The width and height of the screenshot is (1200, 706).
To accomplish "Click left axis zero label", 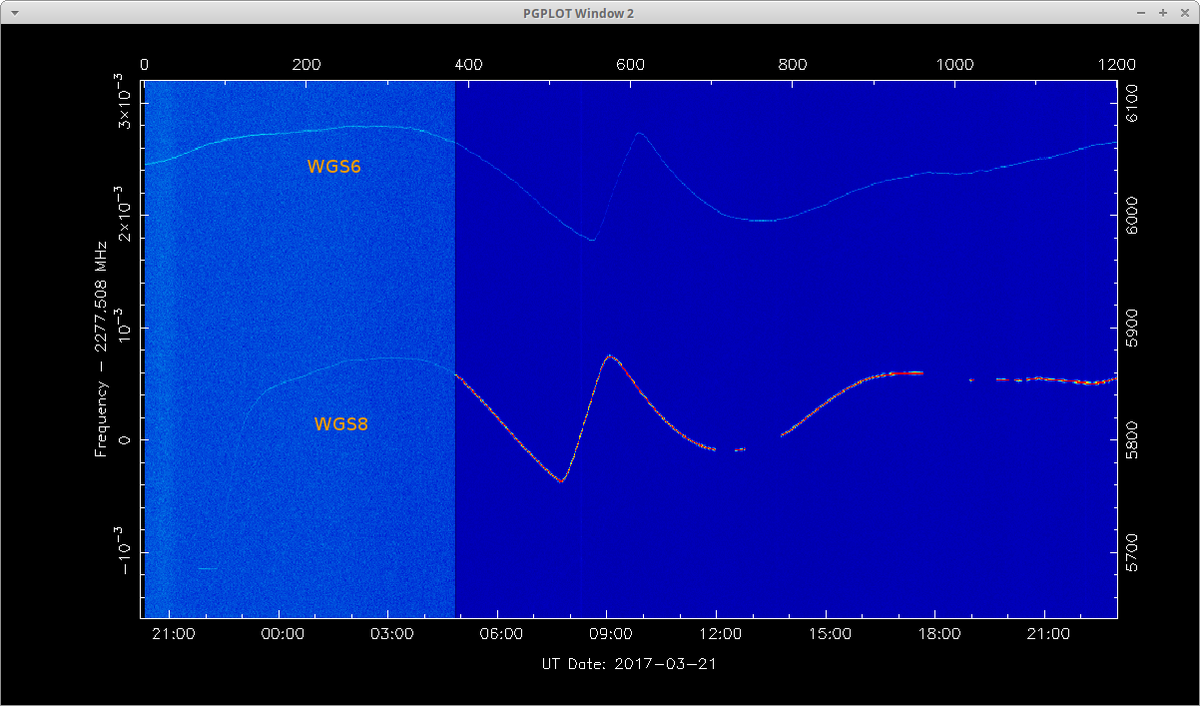I will pos(126,440).
